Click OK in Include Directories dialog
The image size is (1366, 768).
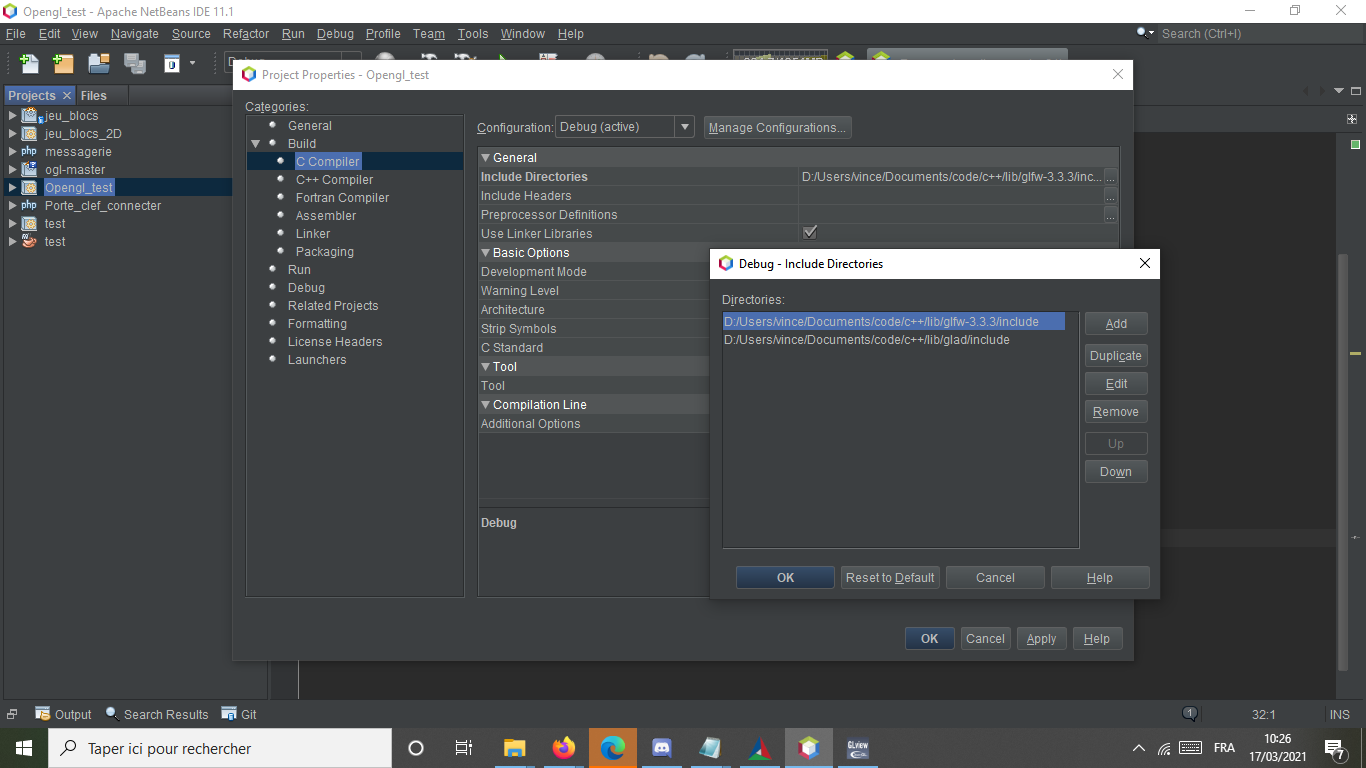785,578
